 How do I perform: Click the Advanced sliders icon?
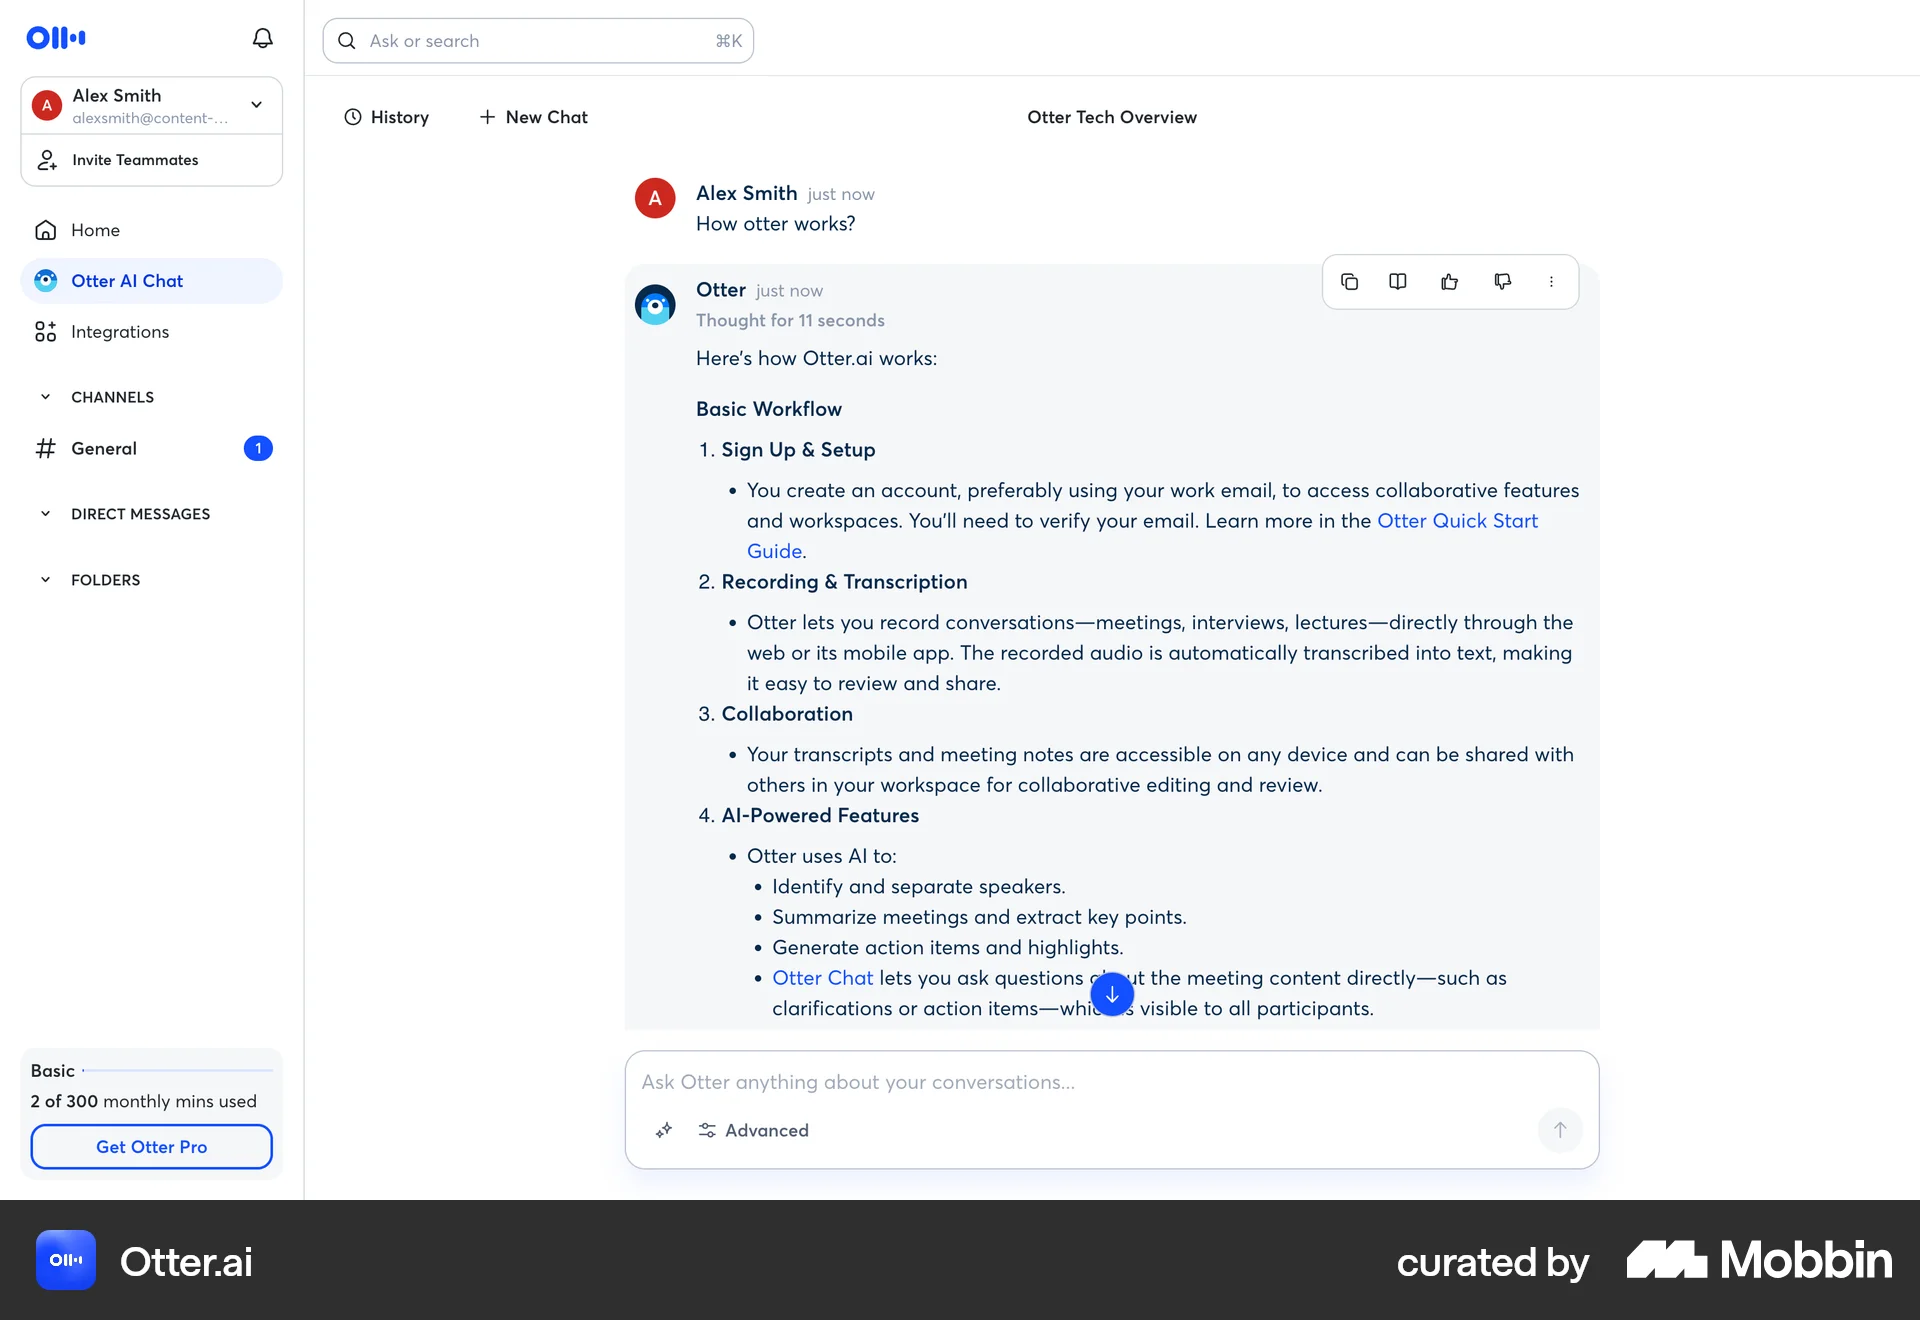707,1130
